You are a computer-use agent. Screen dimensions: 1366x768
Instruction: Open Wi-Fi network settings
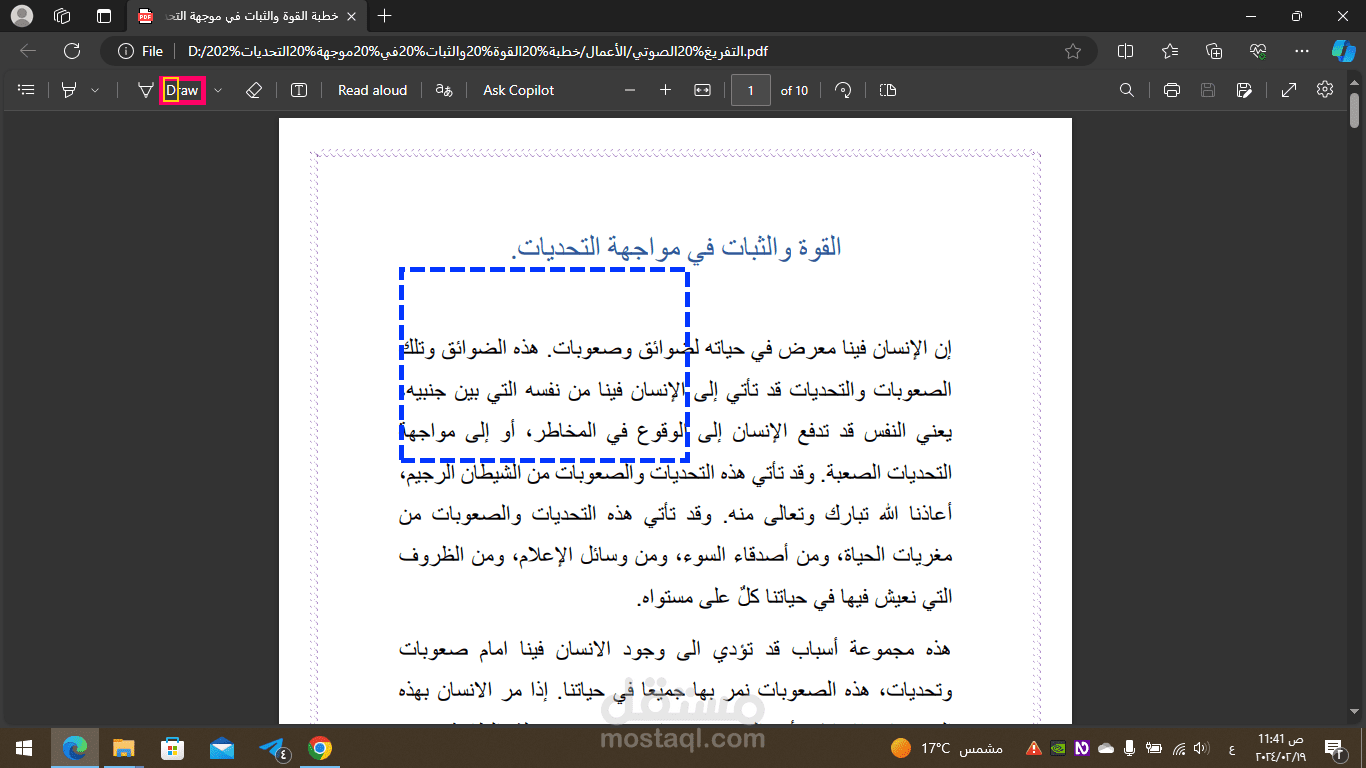tap(1178, 747)
